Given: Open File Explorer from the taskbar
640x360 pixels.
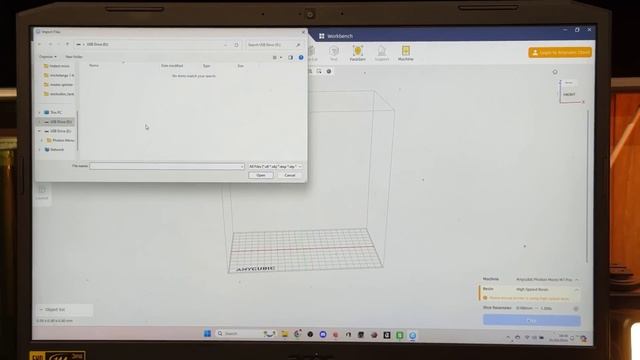Looking at the screenshot, I should [284, 334].
